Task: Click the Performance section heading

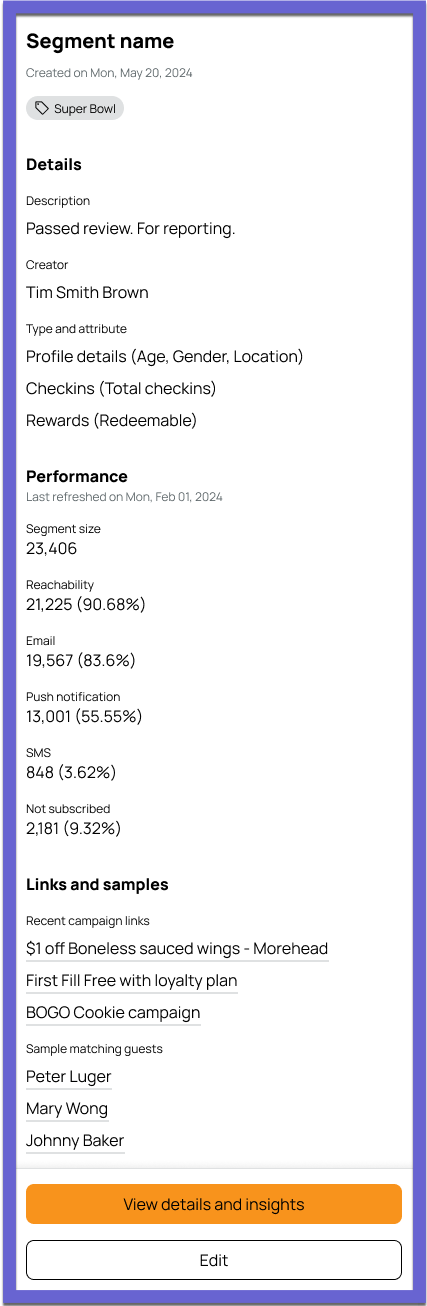Action: tap(77, 476)
